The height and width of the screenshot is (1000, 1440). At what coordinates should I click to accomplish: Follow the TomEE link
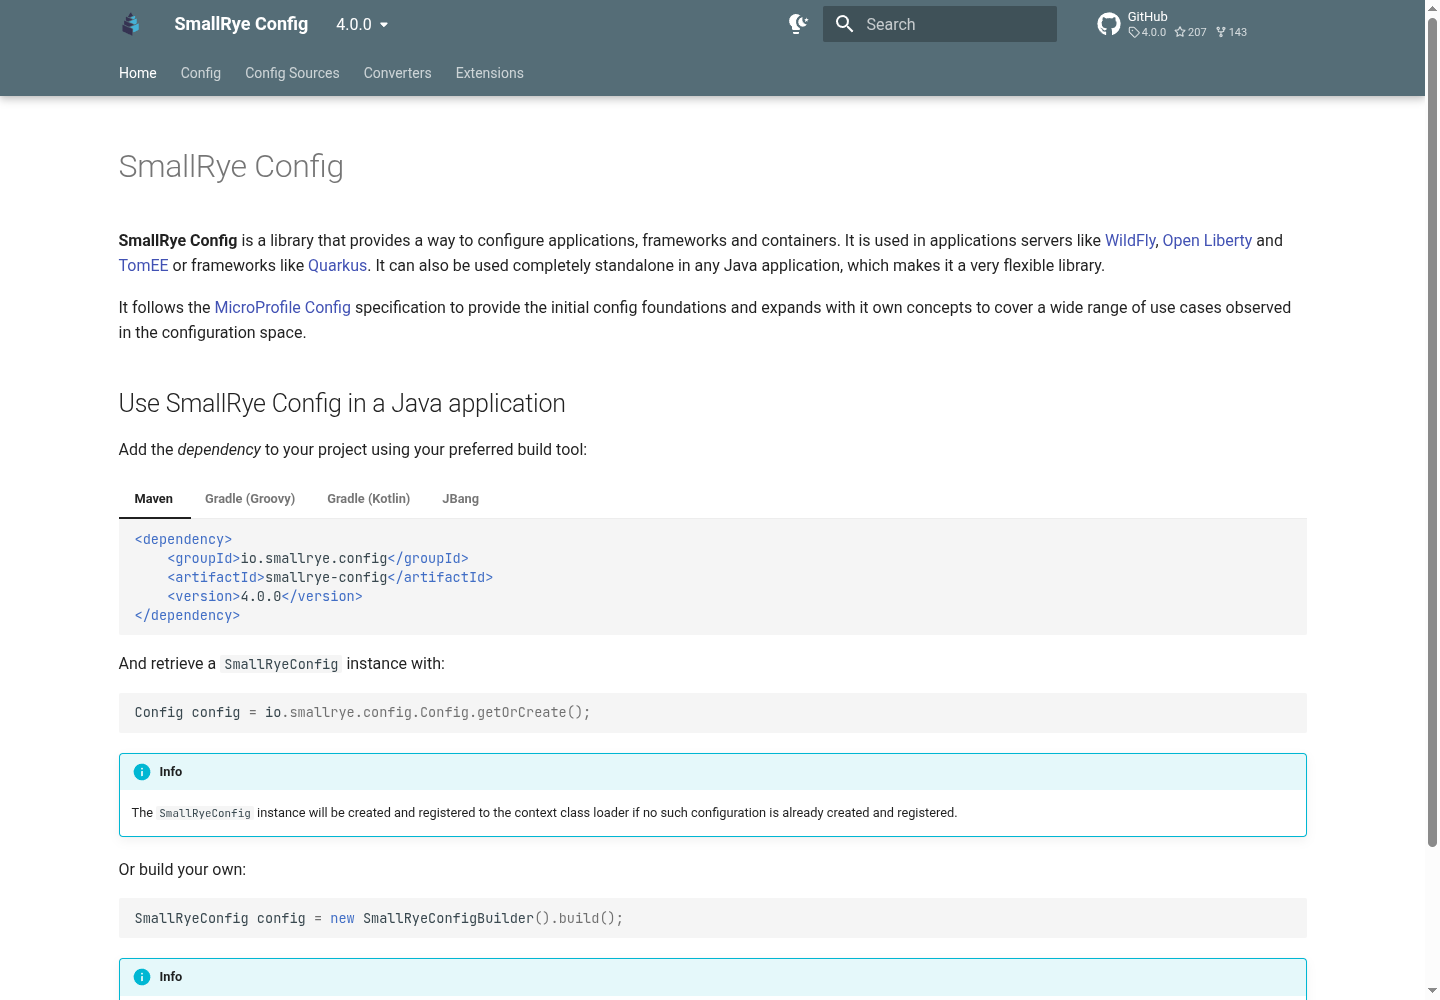144,265
